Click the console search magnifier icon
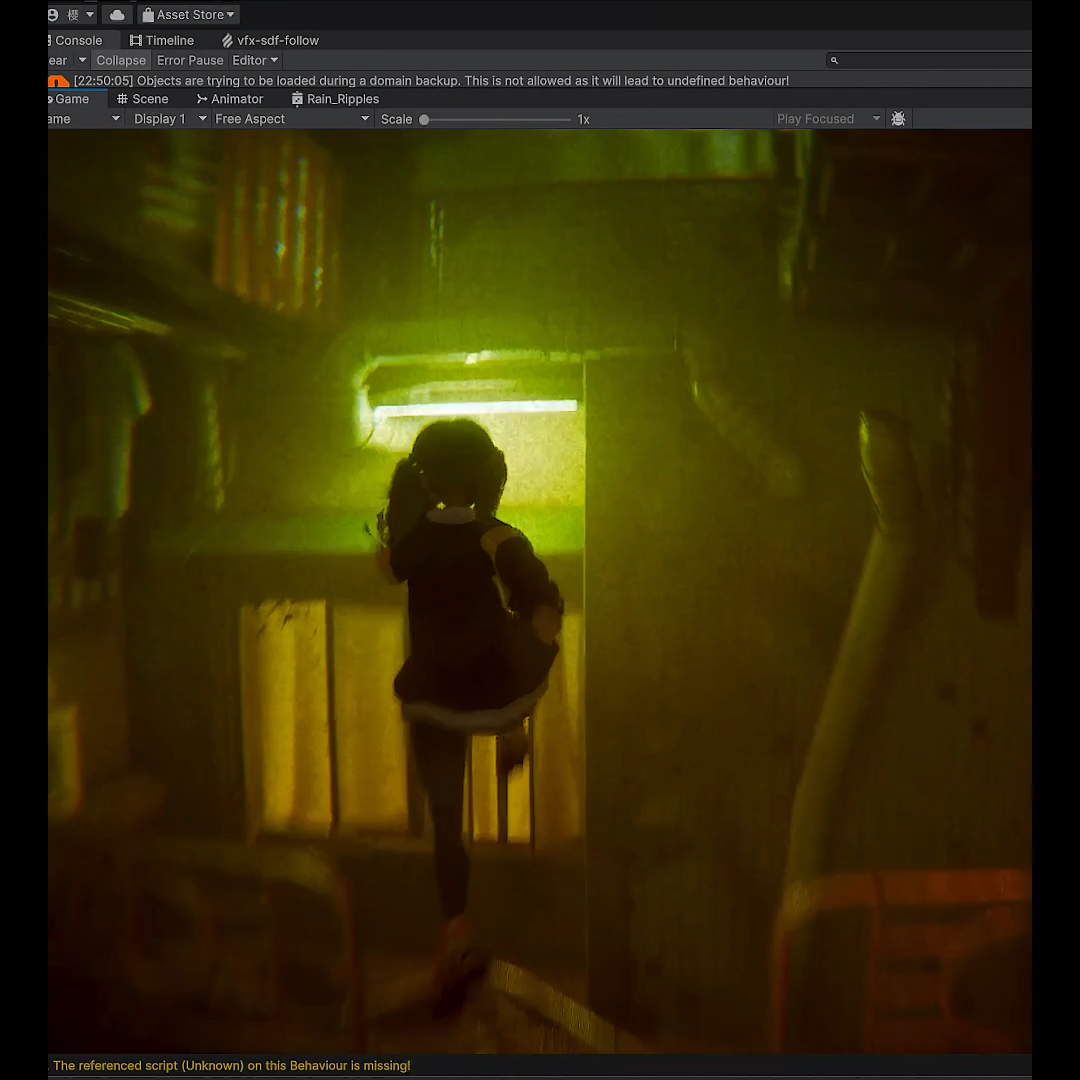 [834, 61]
